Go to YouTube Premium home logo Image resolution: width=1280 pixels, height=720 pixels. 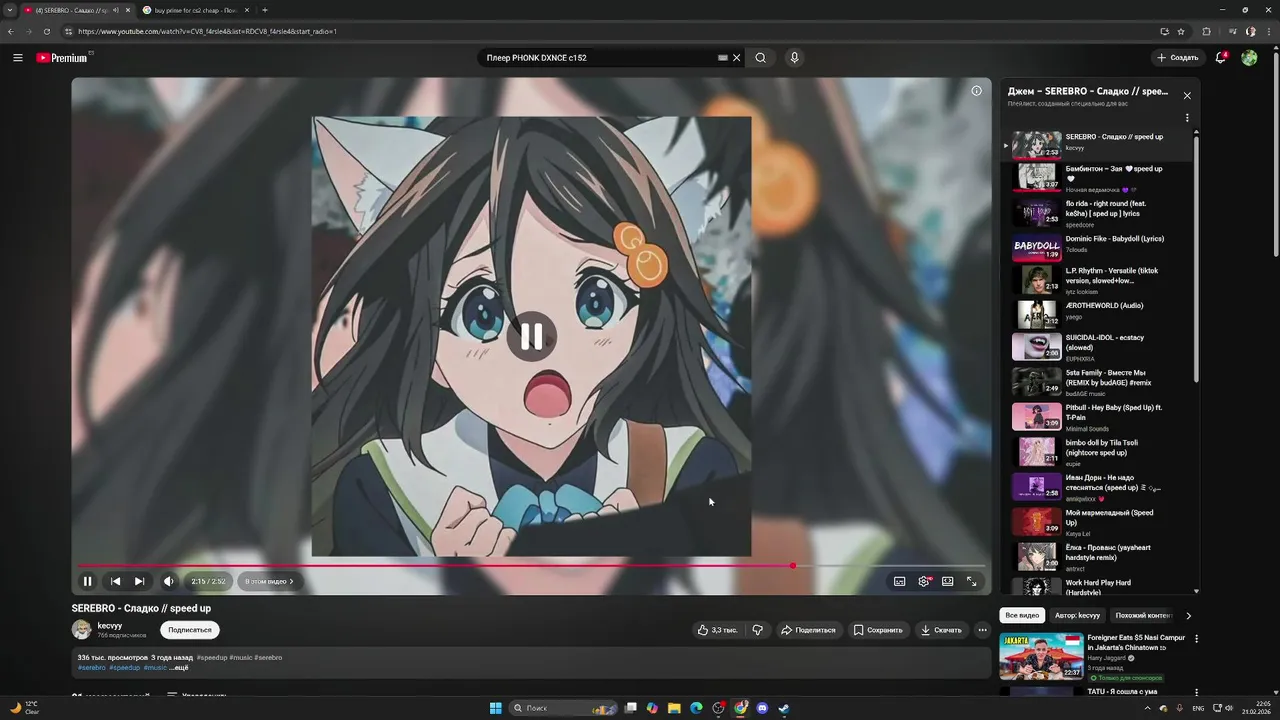[62, 58]
